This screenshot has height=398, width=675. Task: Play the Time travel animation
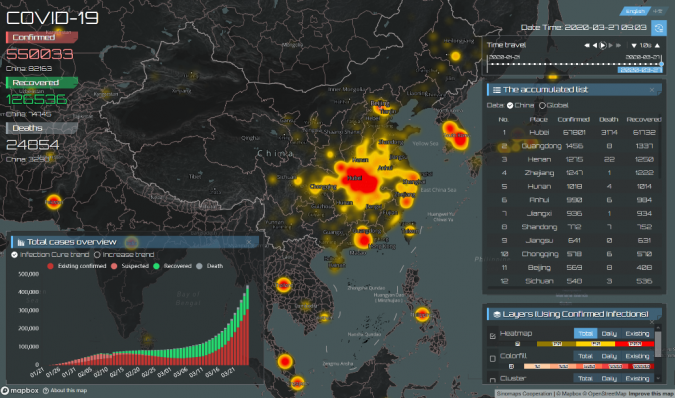point(603,45)
